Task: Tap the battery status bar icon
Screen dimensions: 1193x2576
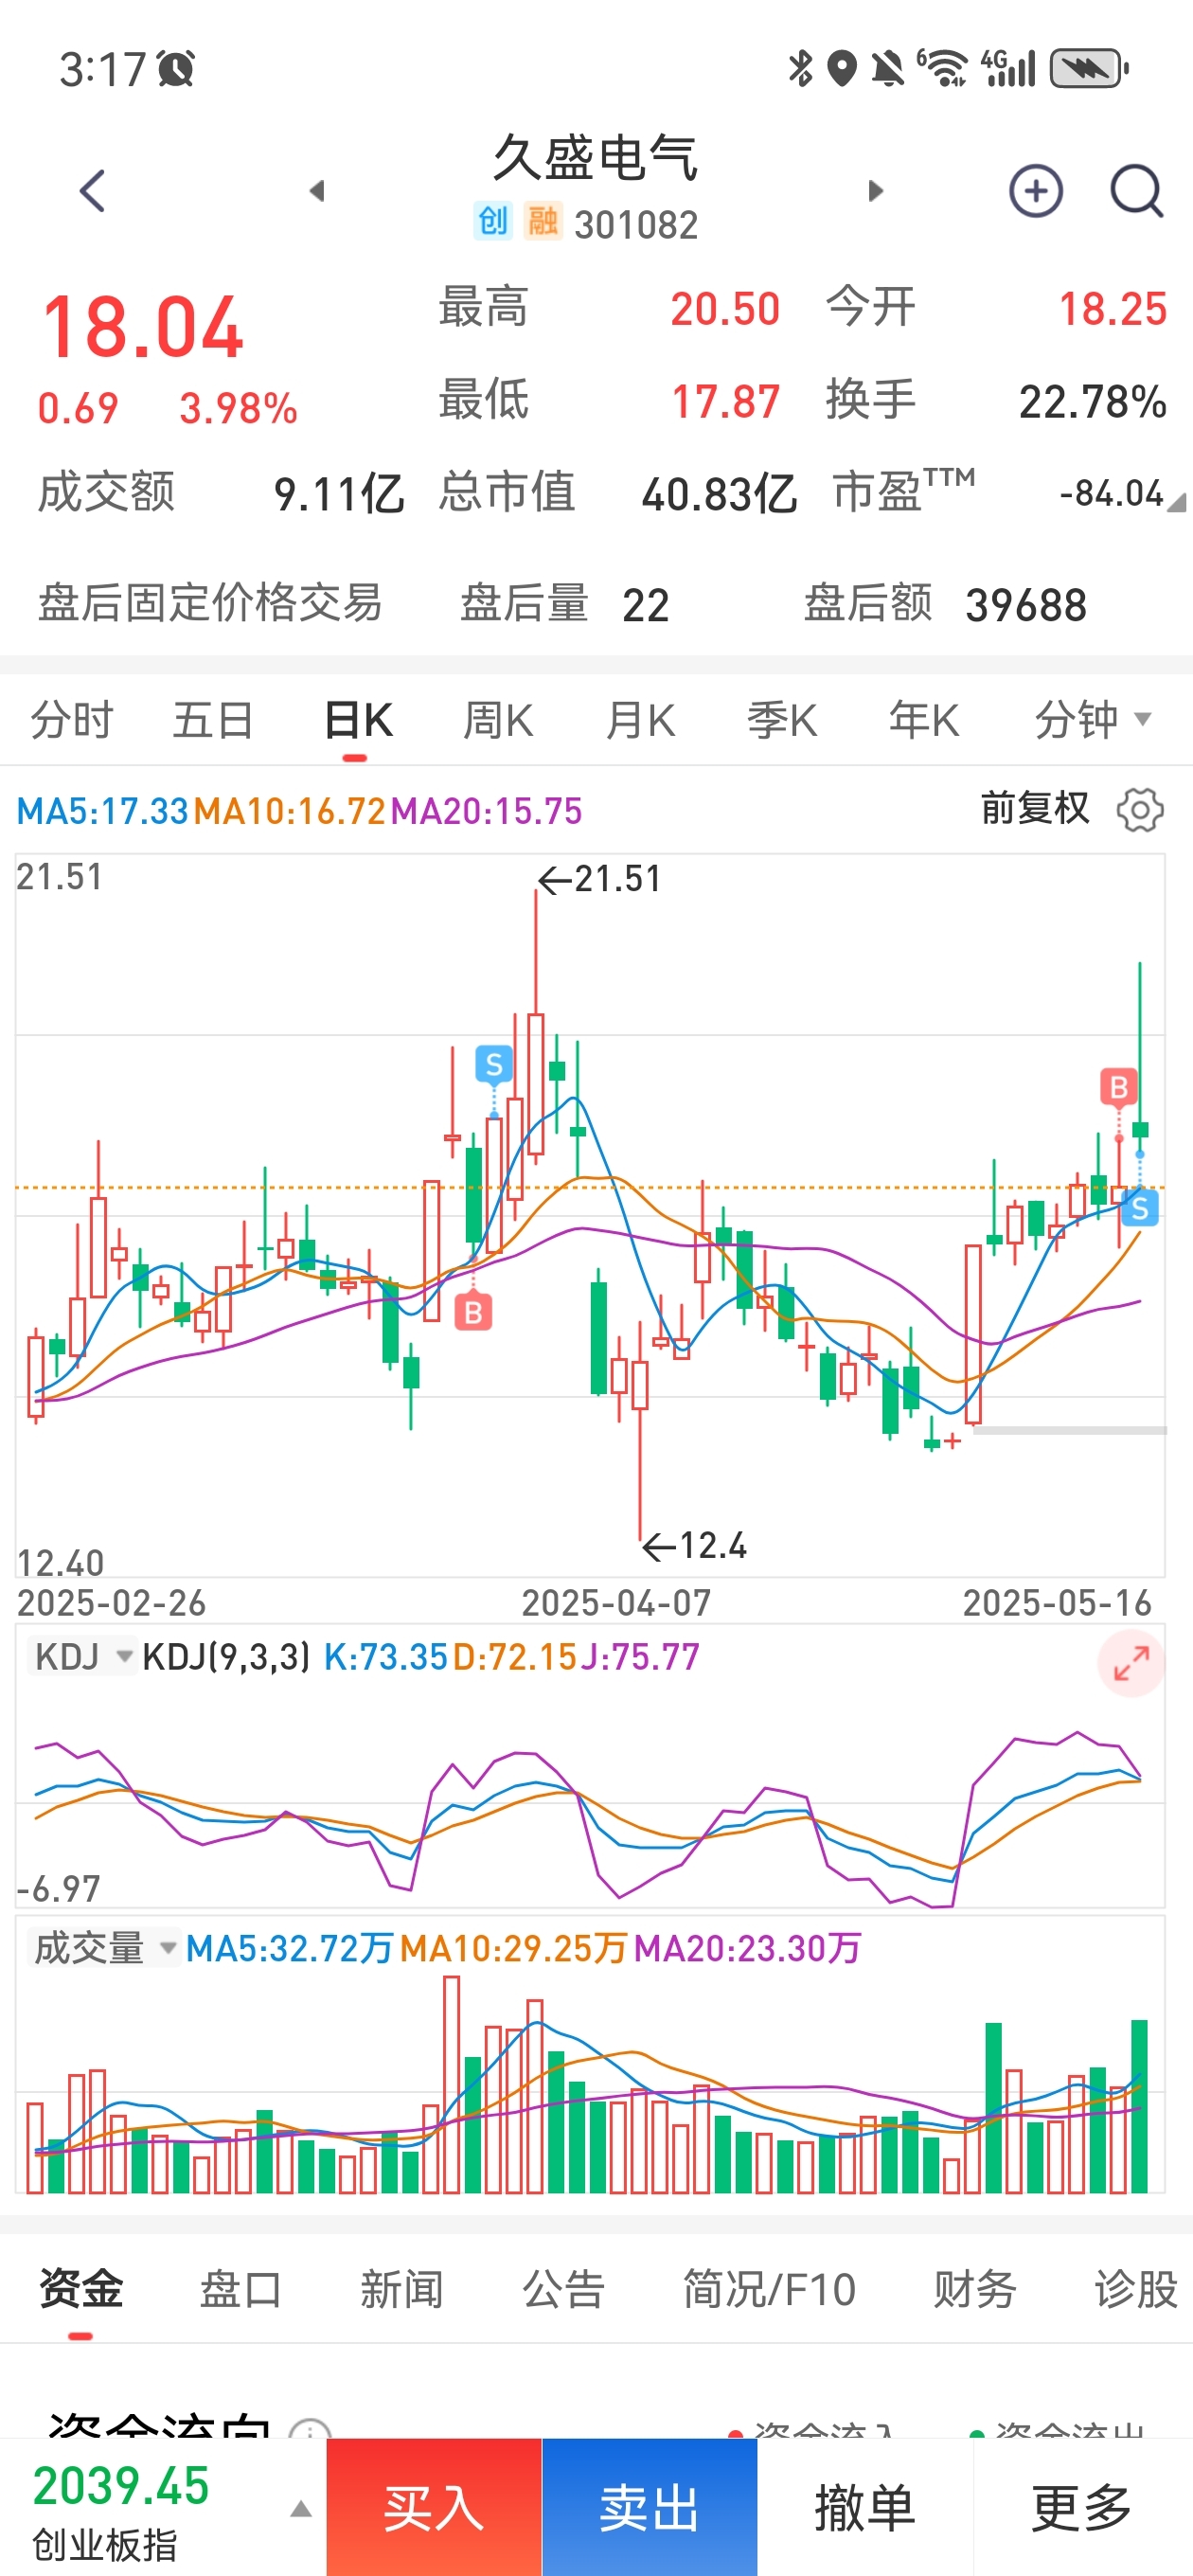Action: tap(1089, 68)
